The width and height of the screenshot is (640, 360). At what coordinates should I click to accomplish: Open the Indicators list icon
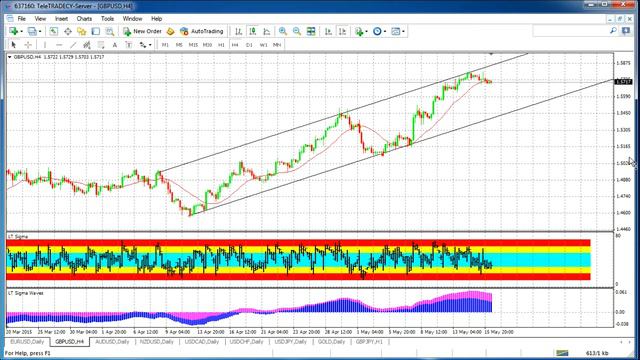pyautogui.click(x=359, y=31)
